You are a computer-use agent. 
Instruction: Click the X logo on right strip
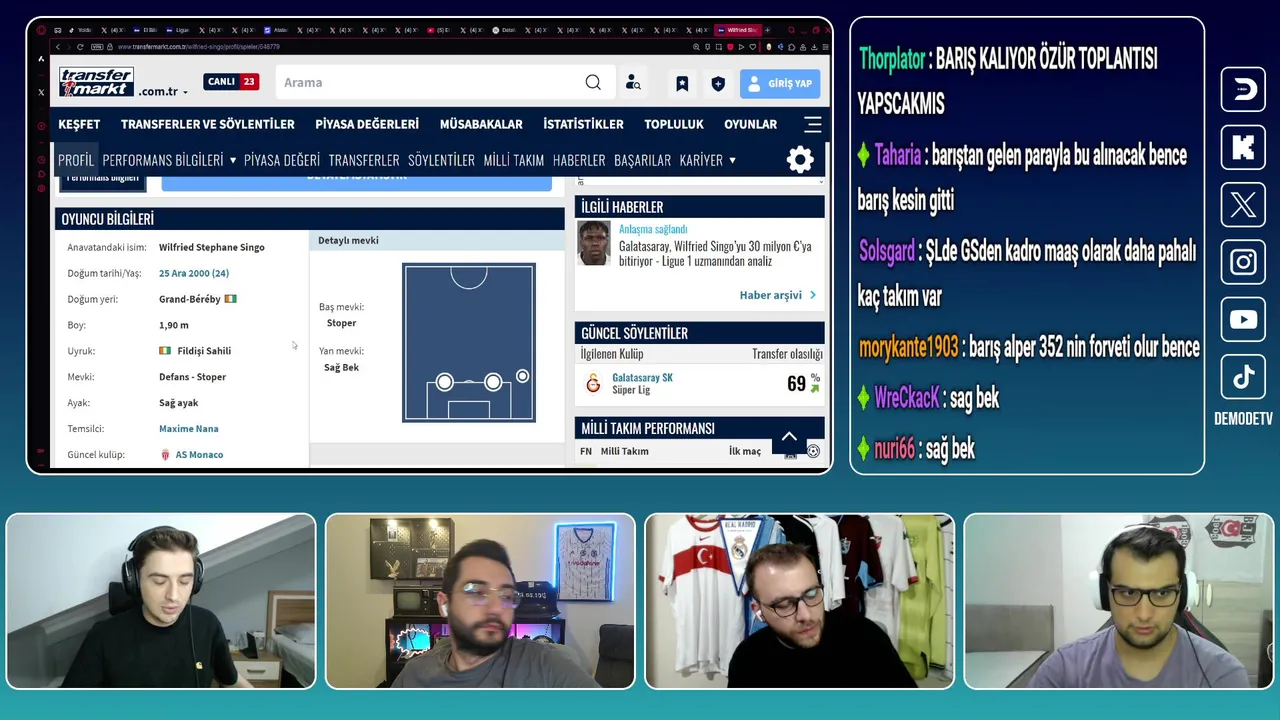(x=1243, y=205)
